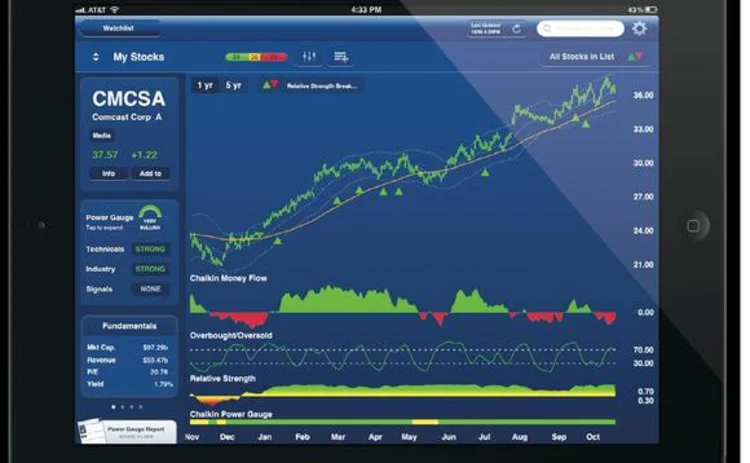Open the settings gear icon
This screenshot has width=750, height=463.
click(640, 29)
